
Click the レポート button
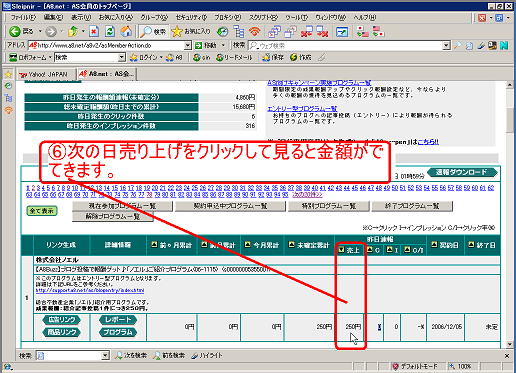[x=118, y=320]
